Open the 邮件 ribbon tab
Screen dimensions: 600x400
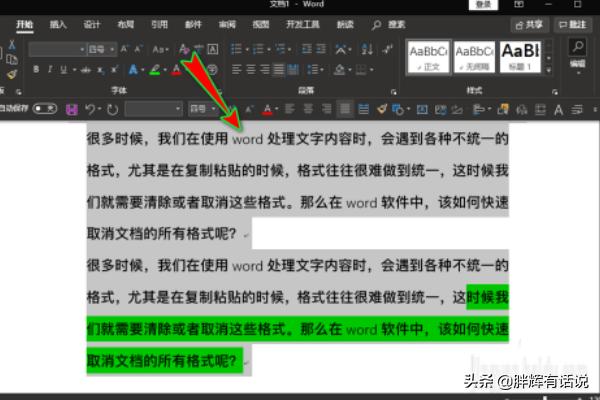(193, 25)
